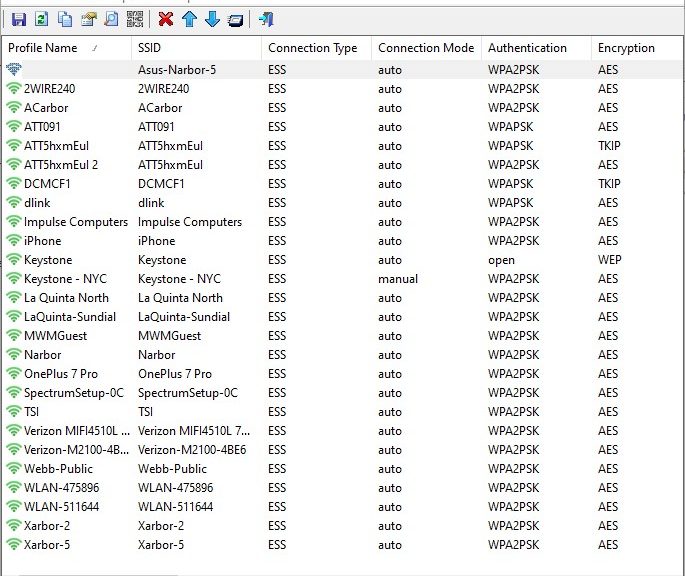Click the Wi-Fi icon beside Narbor profile

tap(14, 354)
